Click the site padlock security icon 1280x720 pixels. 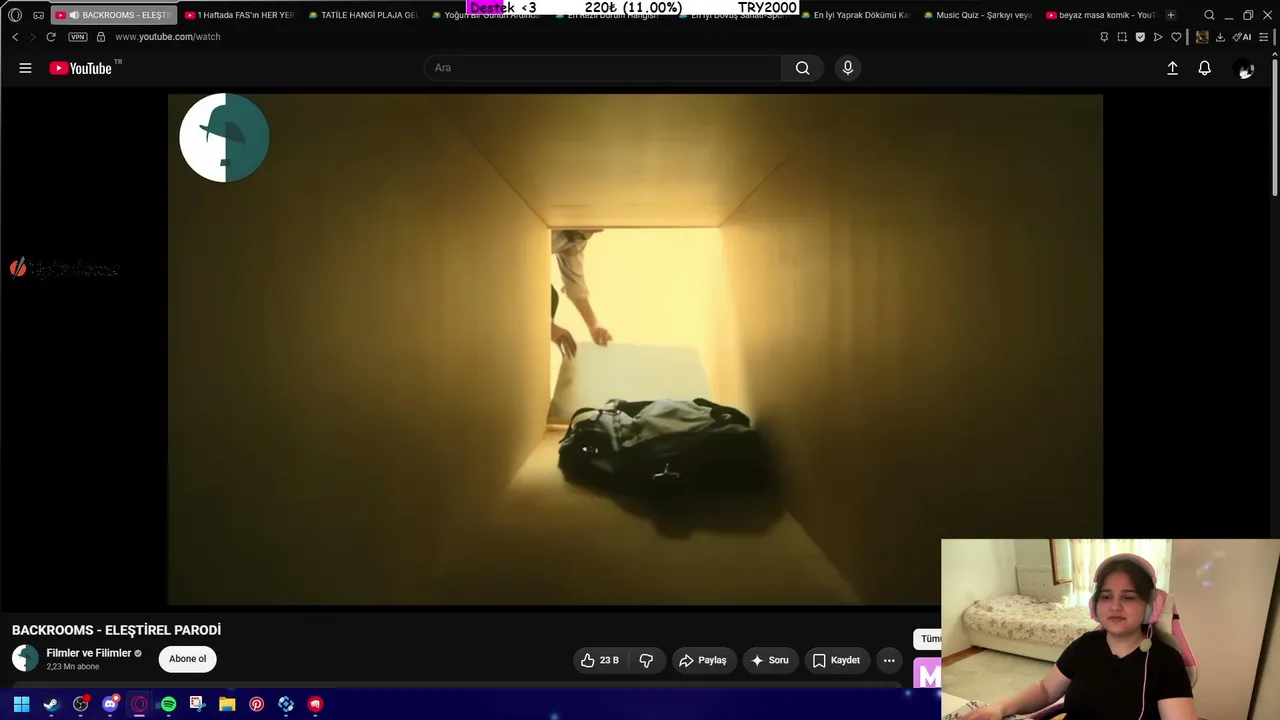point(101,37)
